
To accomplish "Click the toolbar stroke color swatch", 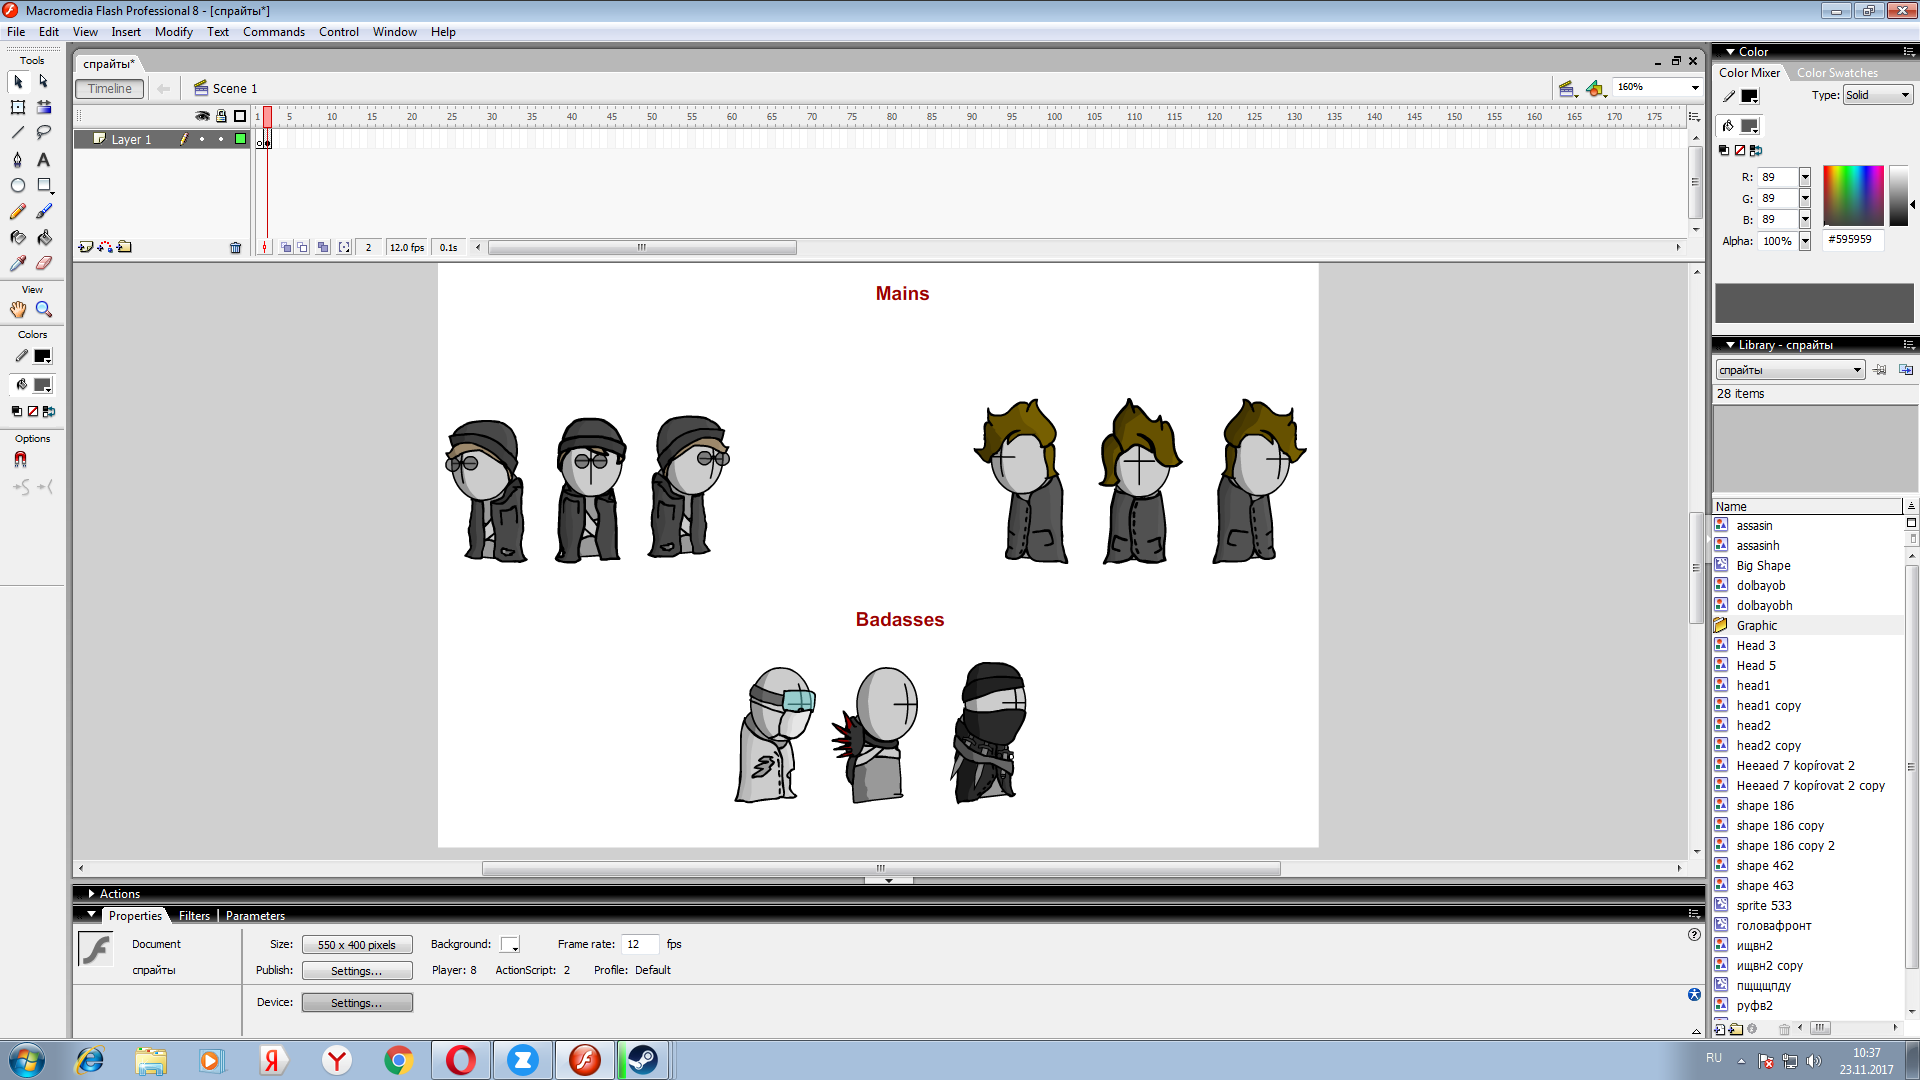I will (x=43, y=356).
